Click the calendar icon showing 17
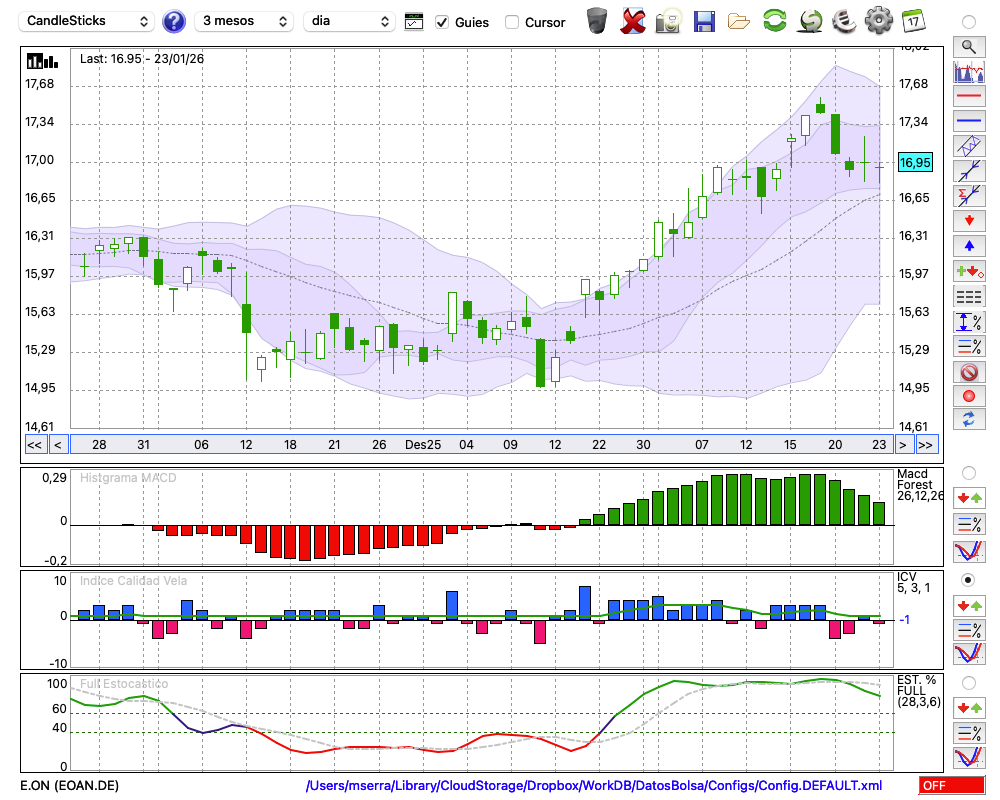1000x800 pixels. click(913, 20)
